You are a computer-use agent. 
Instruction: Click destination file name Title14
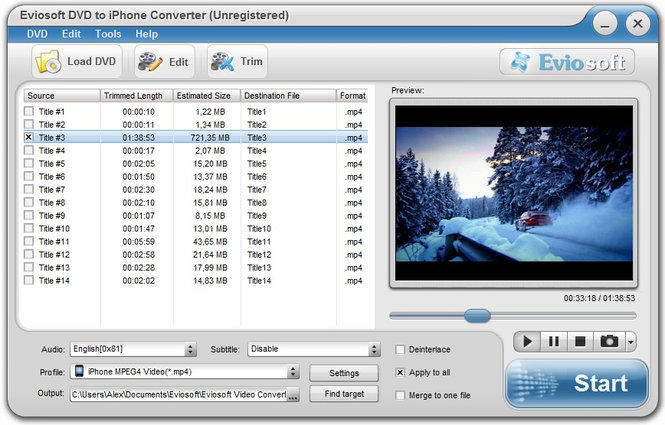click(259, 281)
